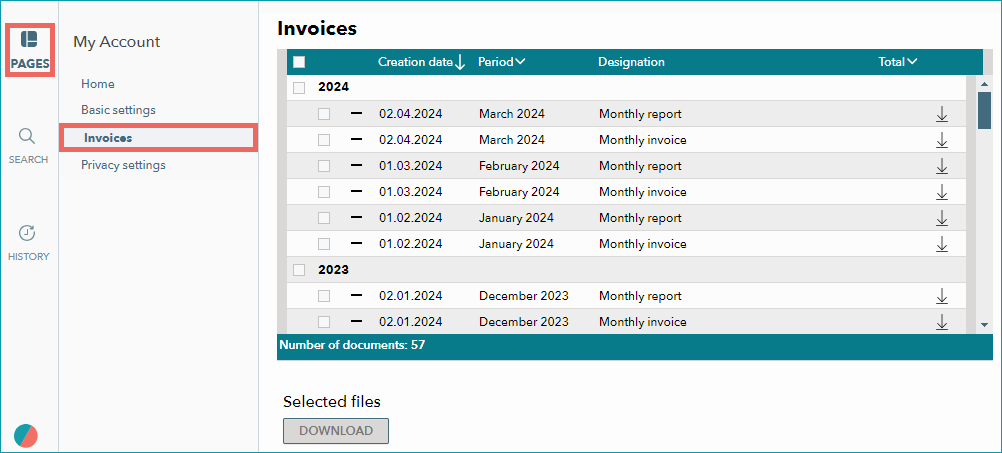Click 'Number of documents: 57' text
Image resolution: width=1002 pixels, height=453 pixels.
pos(352,346)
